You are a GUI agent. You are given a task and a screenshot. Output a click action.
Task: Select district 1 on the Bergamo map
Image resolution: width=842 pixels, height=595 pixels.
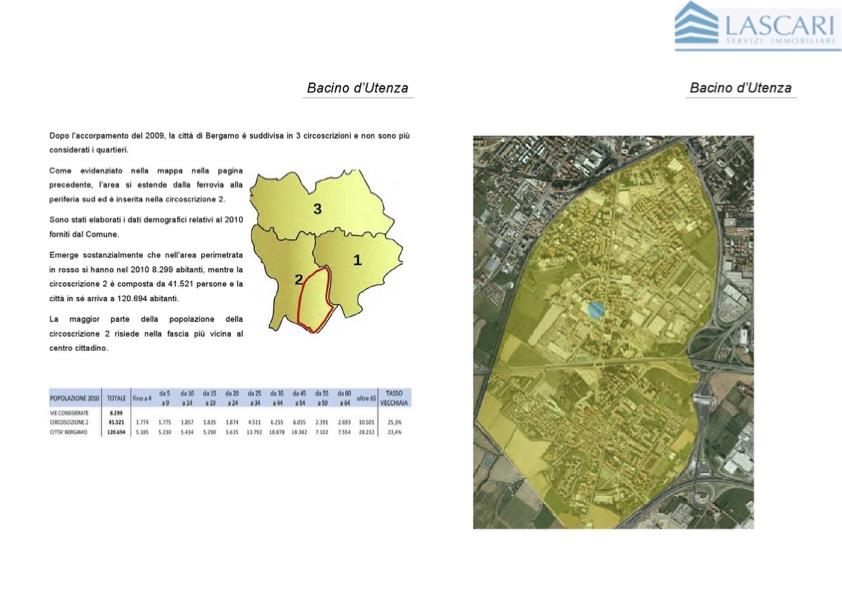[356, 260]
